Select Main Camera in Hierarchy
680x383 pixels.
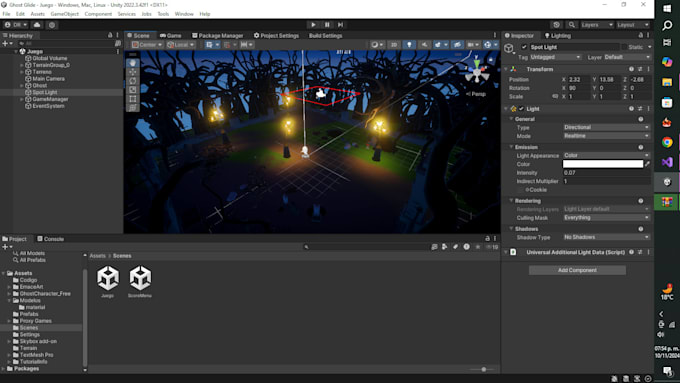click(x=49, y=79)
